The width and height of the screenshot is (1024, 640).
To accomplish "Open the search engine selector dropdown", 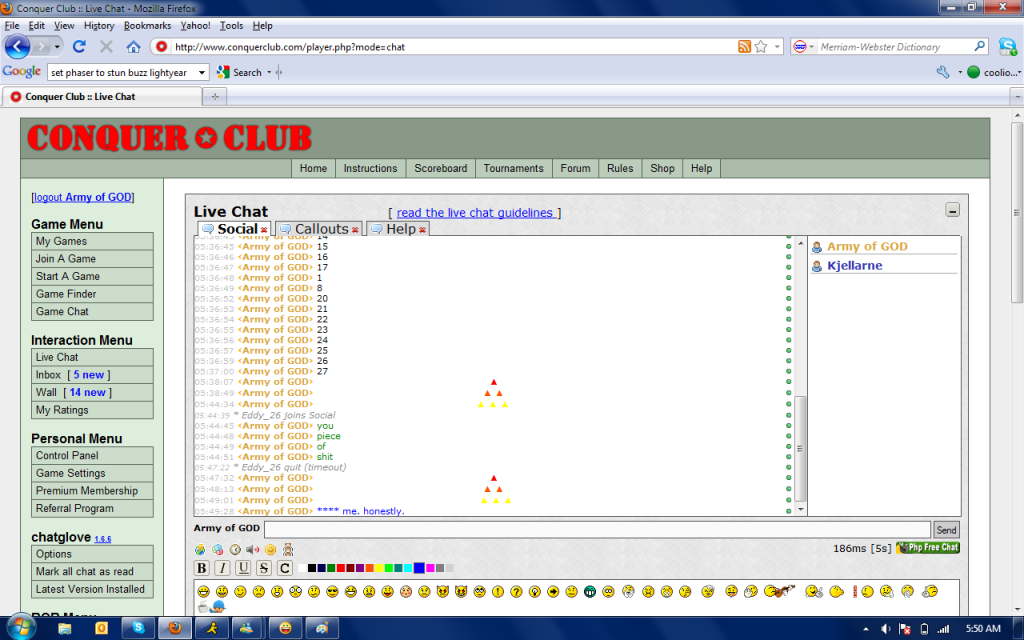I will (803, 47).
